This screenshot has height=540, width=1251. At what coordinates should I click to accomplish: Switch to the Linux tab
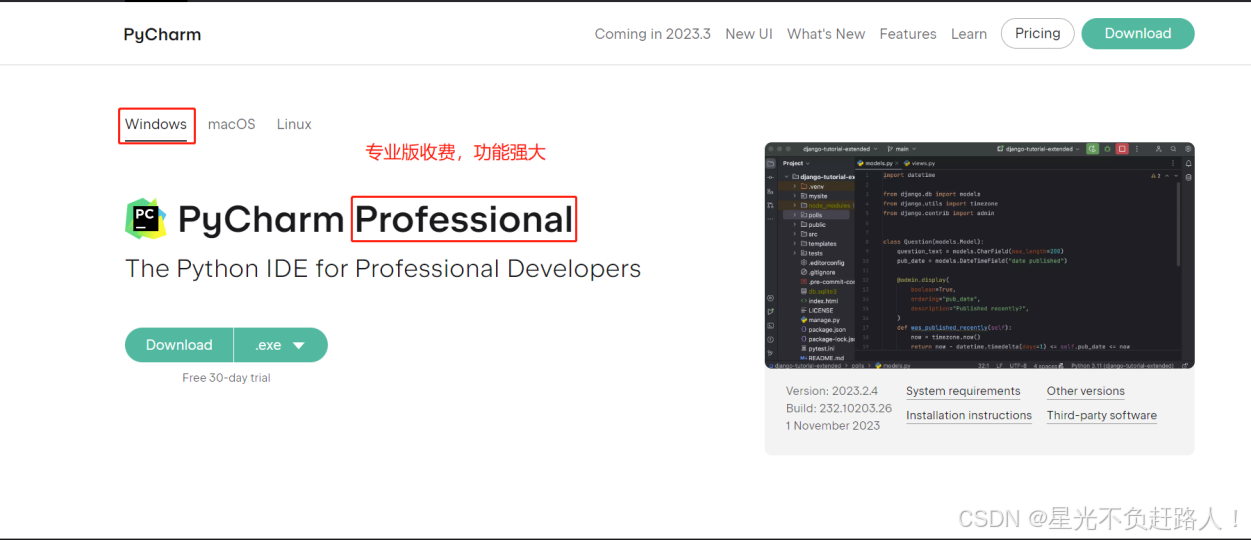[x=294, y=124]
